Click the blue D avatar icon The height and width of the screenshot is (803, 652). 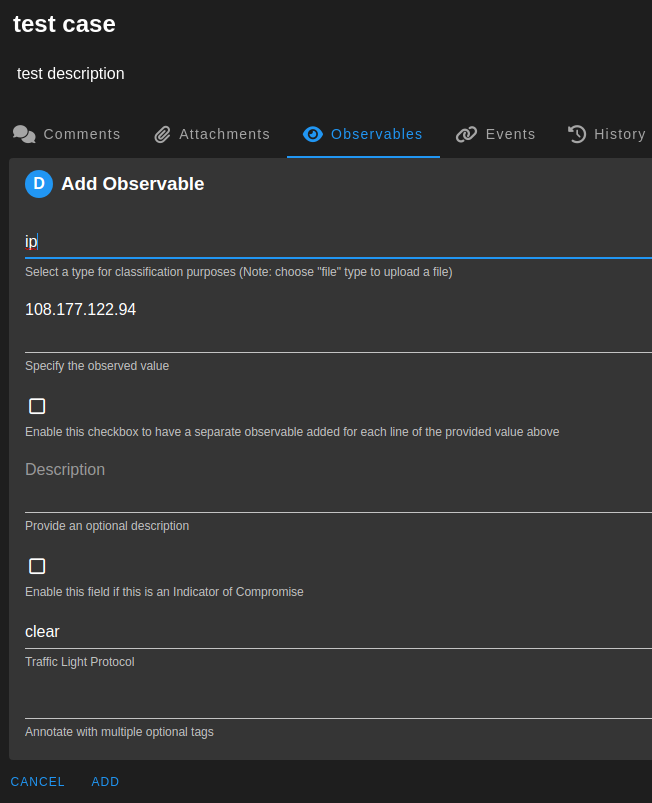39,184
